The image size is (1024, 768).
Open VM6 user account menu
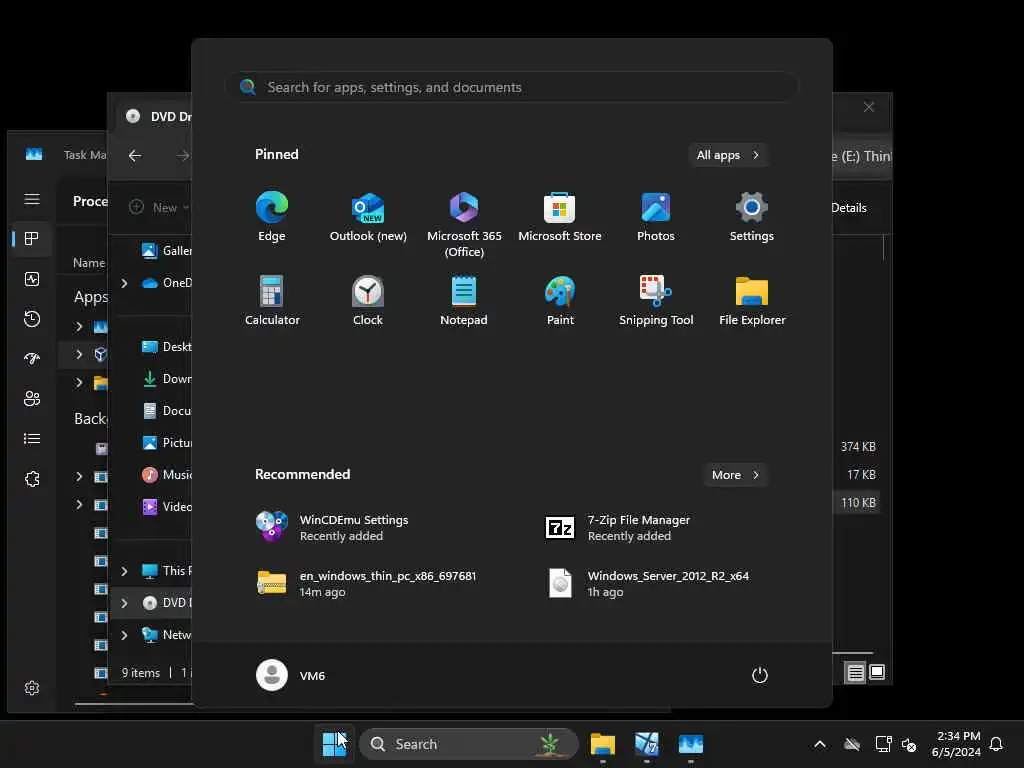pos(291,675)
